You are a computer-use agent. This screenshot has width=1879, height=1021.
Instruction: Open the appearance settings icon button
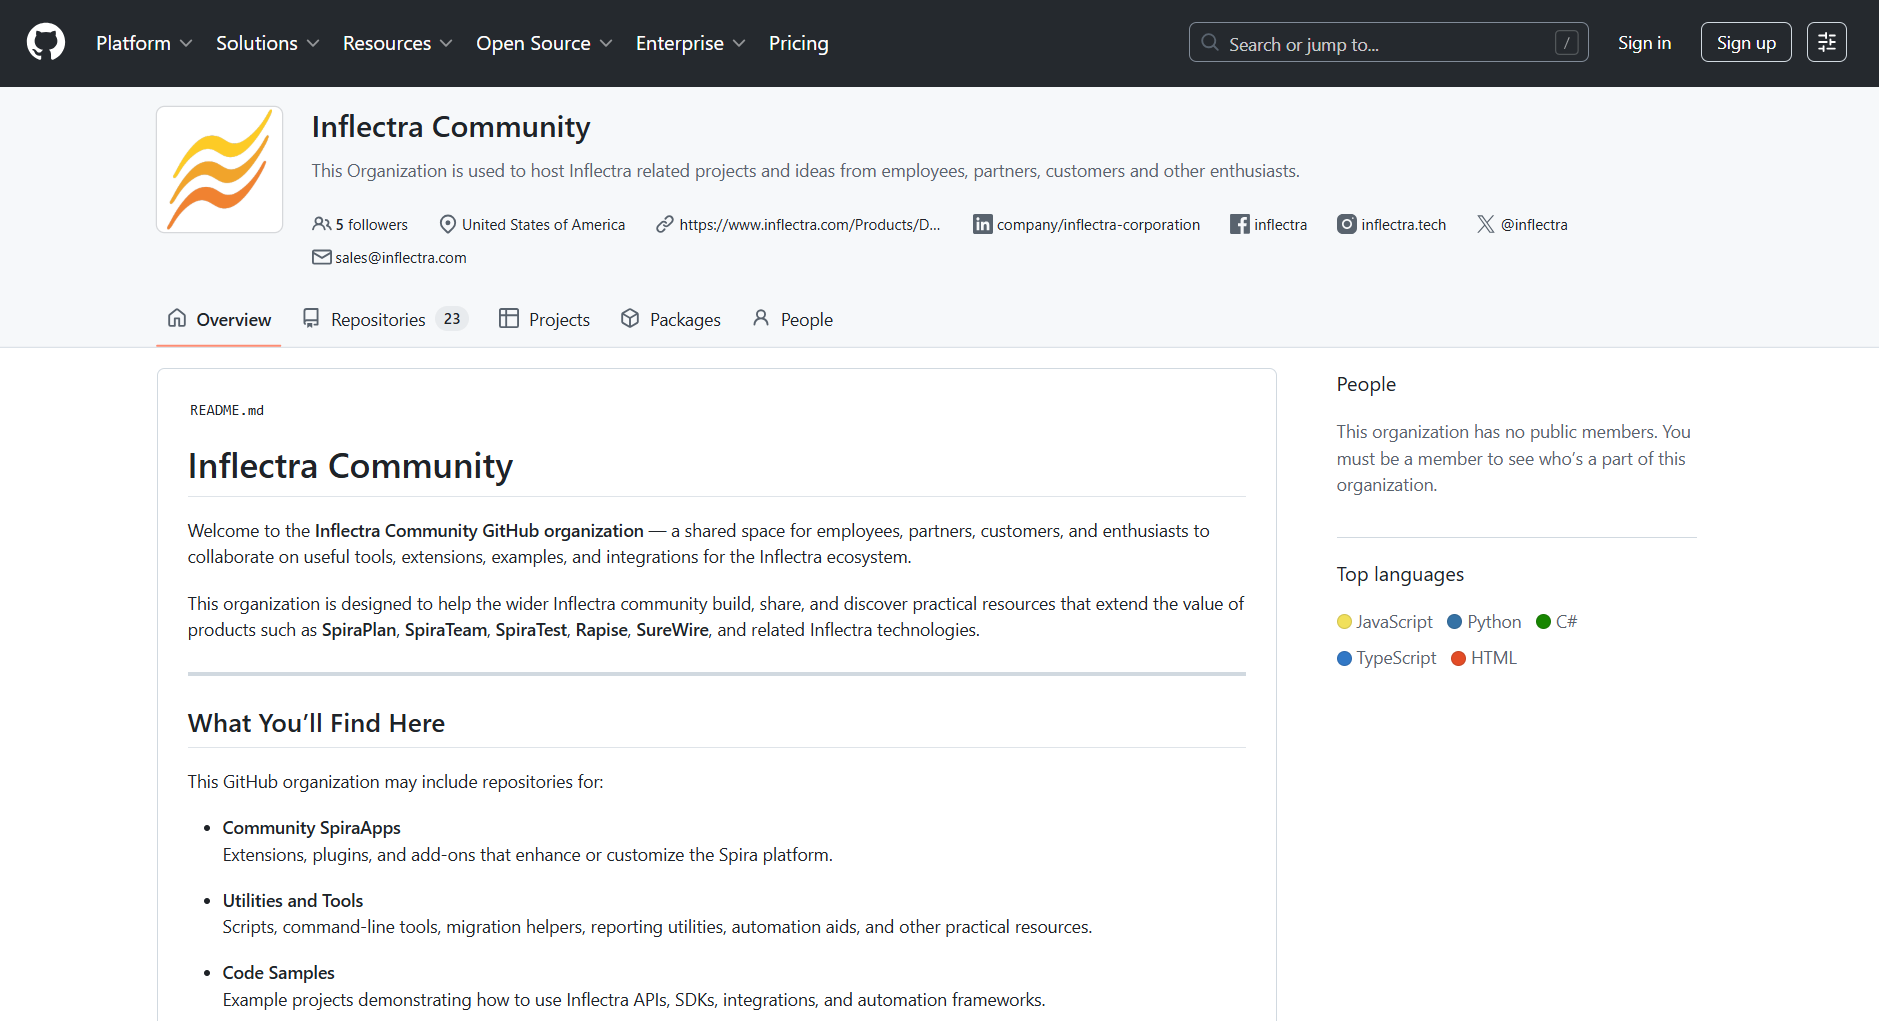coord(1826,42)
